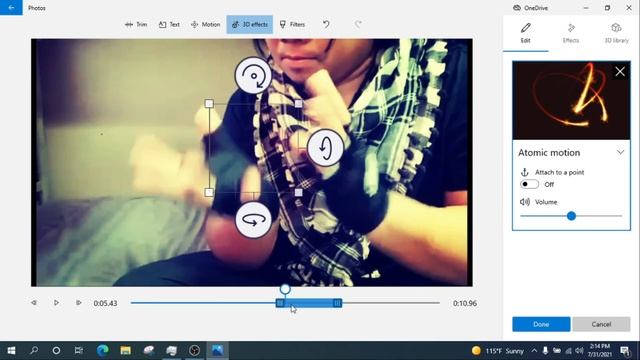
Task: Step forward one frame
Action: coord(78,303)
